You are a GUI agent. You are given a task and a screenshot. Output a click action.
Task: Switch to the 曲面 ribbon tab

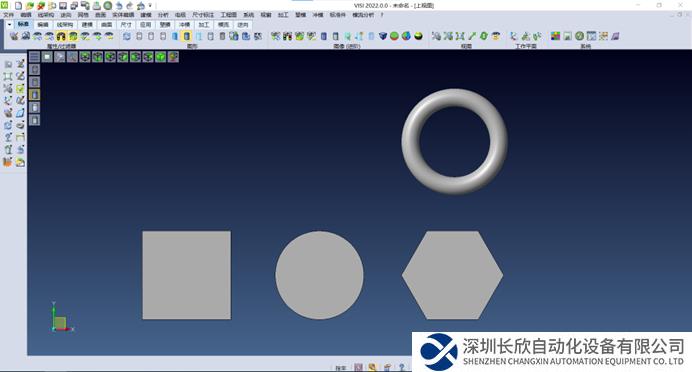coord(106,25)
